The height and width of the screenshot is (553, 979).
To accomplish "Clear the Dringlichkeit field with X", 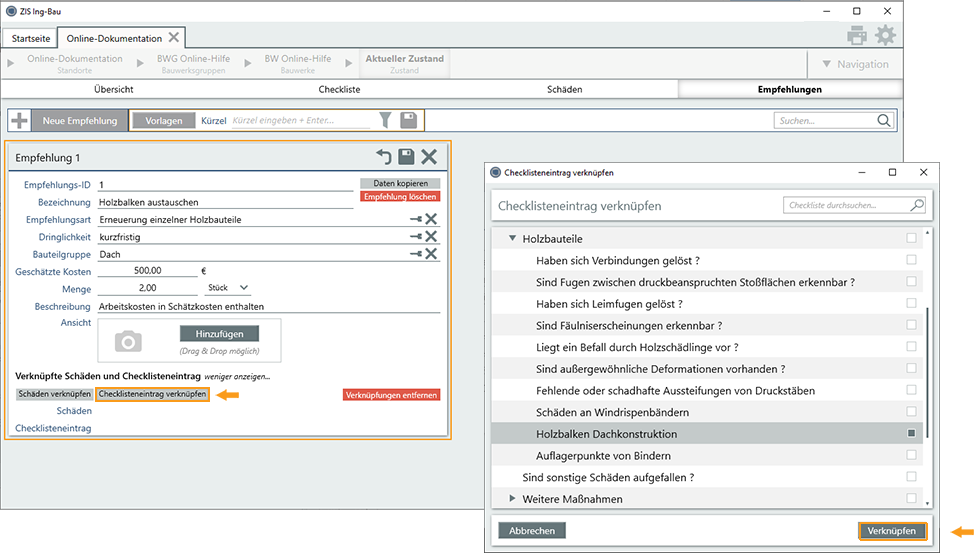I will point(431,236).
